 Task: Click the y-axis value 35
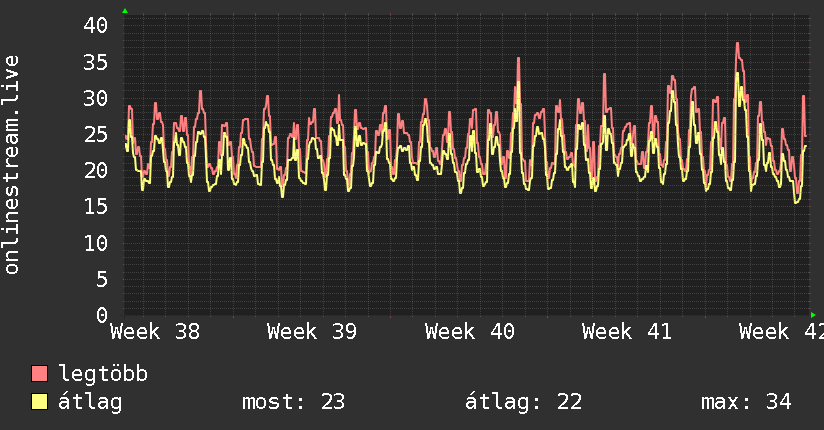pyautogui.click(x=96, y=62)
